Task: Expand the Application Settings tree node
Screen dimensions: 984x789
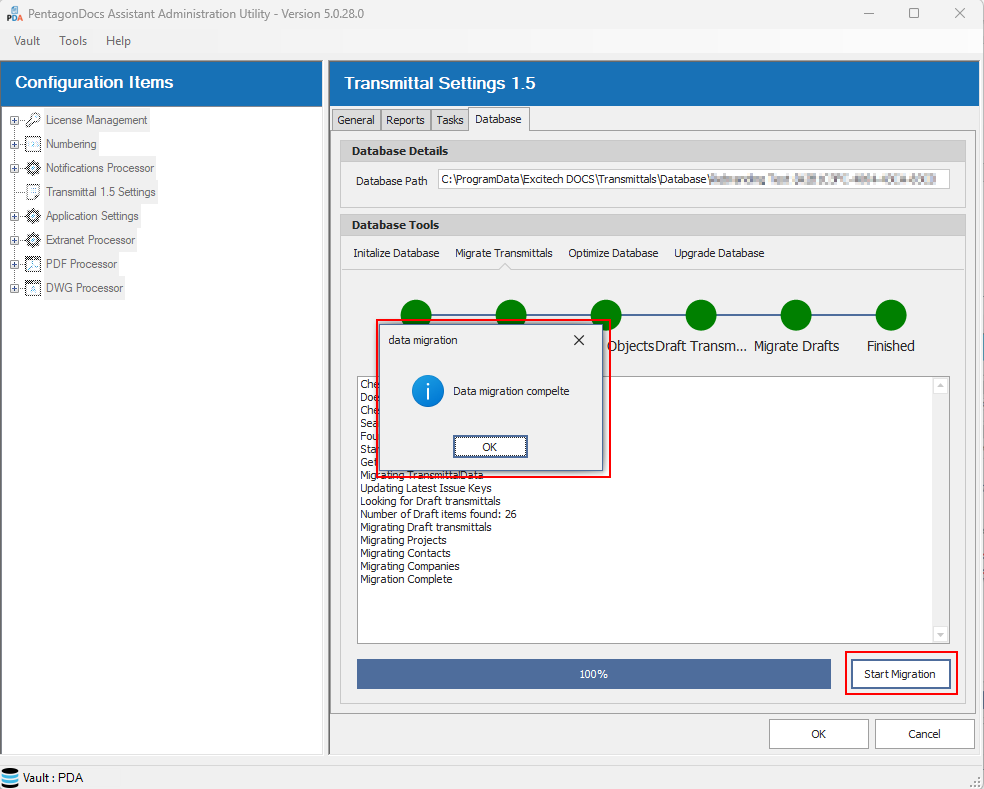Action: [15, 216]
